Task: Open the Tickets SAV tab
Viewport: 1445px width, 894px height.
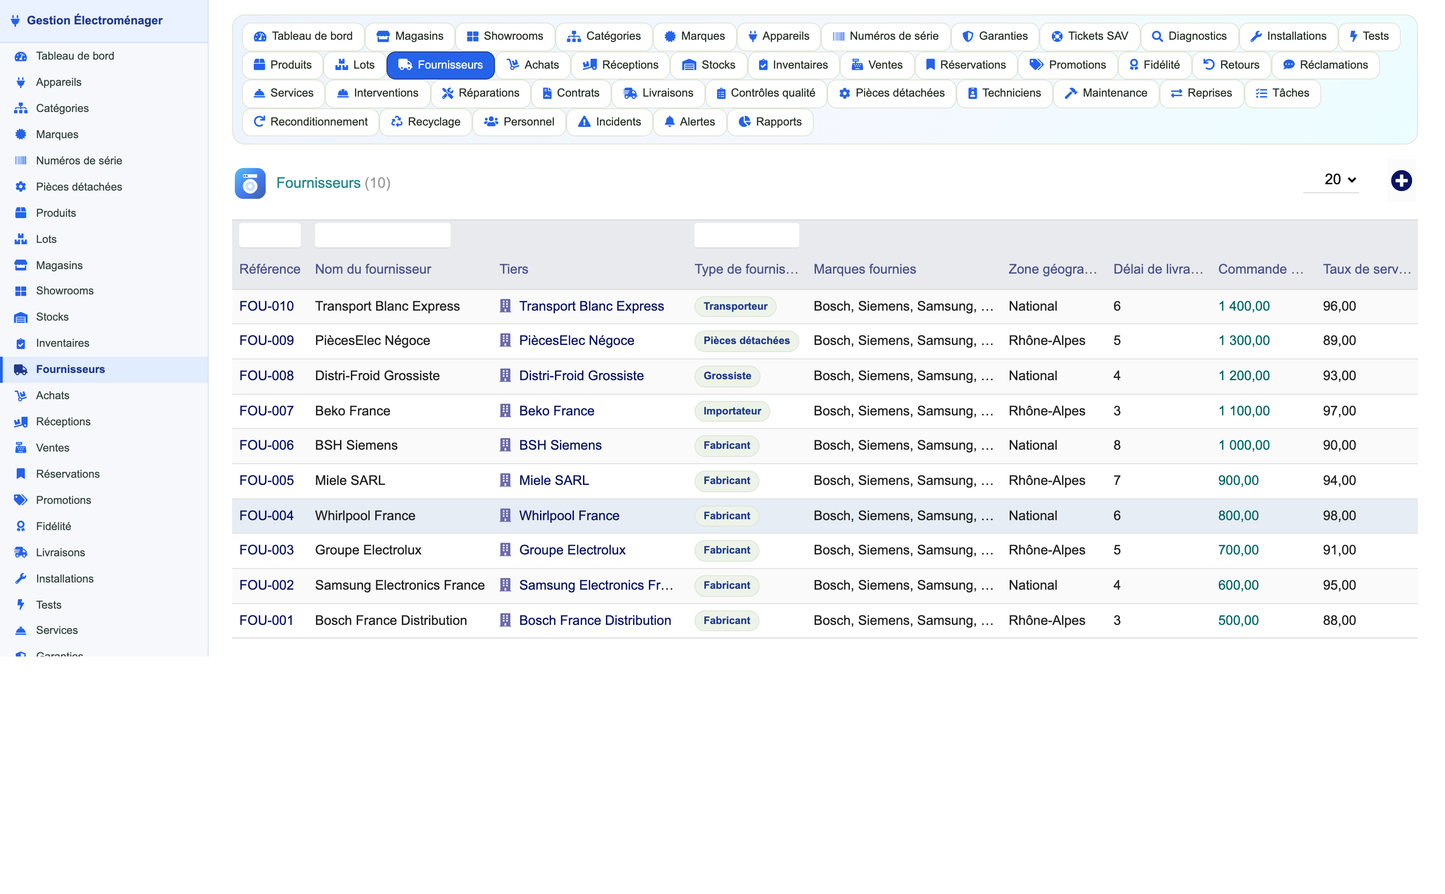Action: 1089,36
